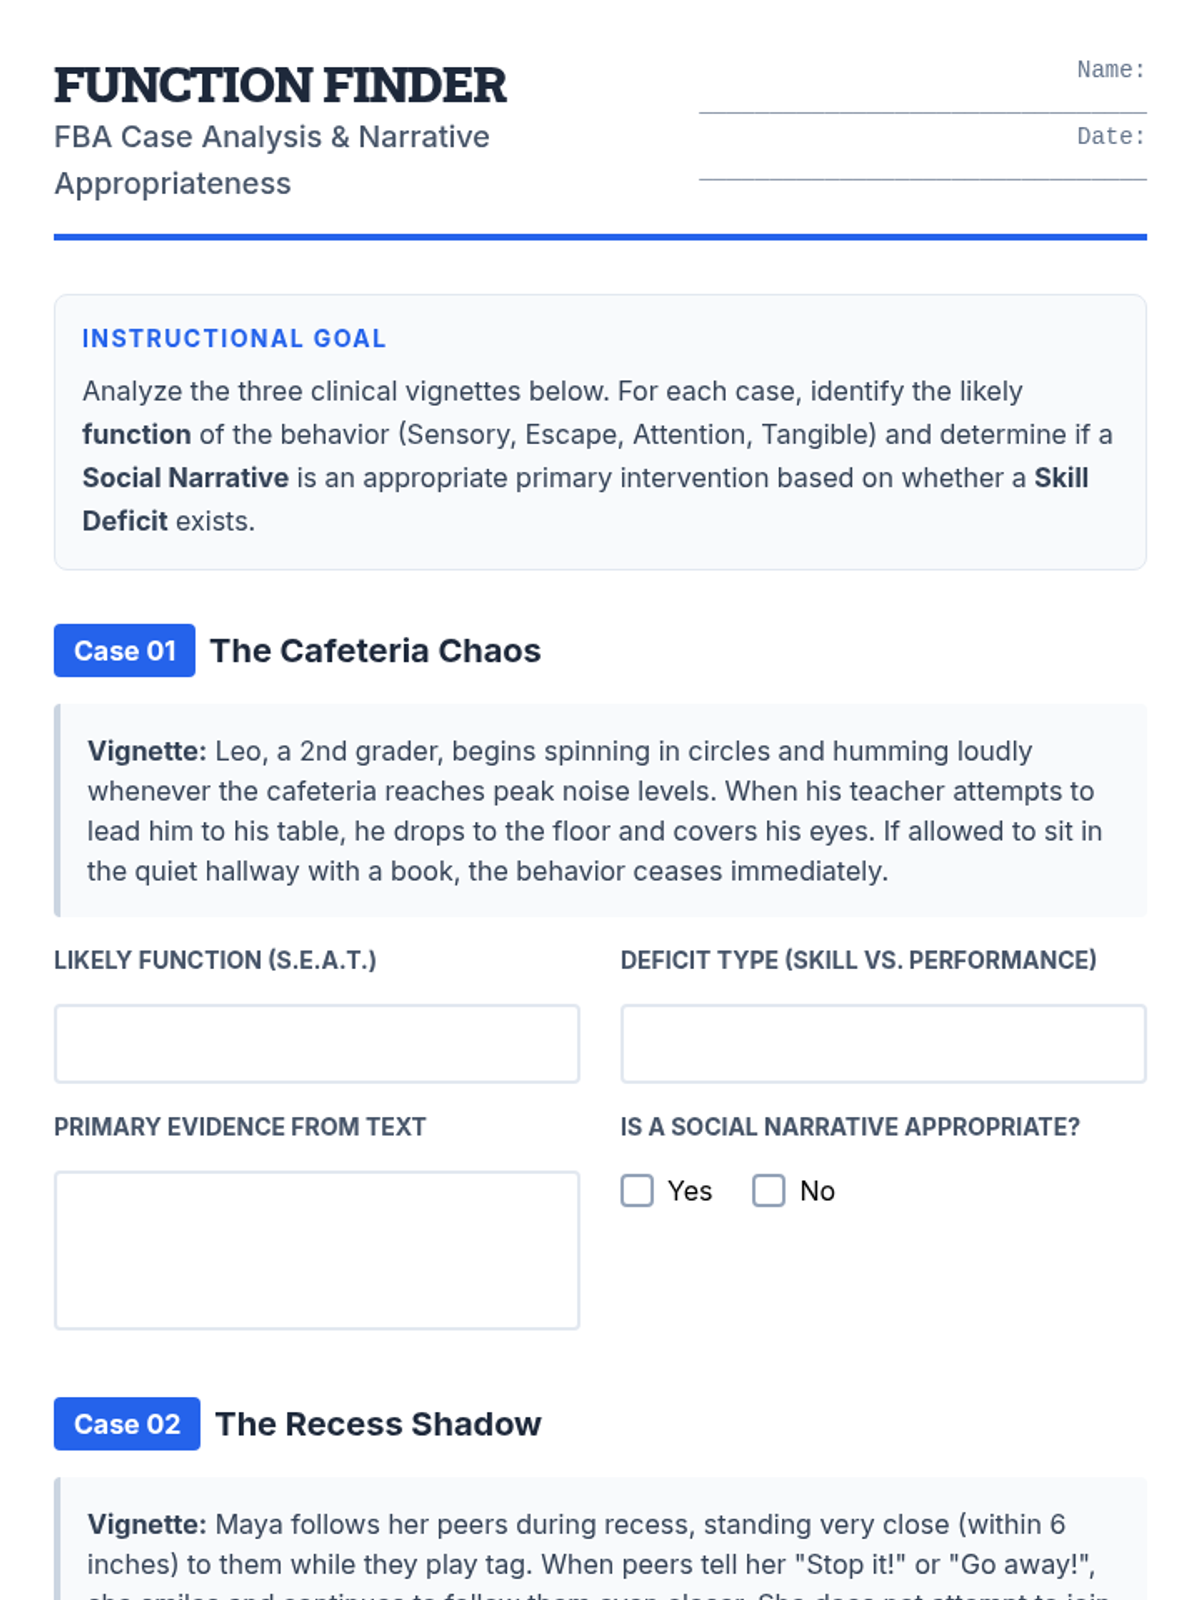
Task: Click the Likely Function (S.E.A.T.) input box
Action: (317, 1044)
